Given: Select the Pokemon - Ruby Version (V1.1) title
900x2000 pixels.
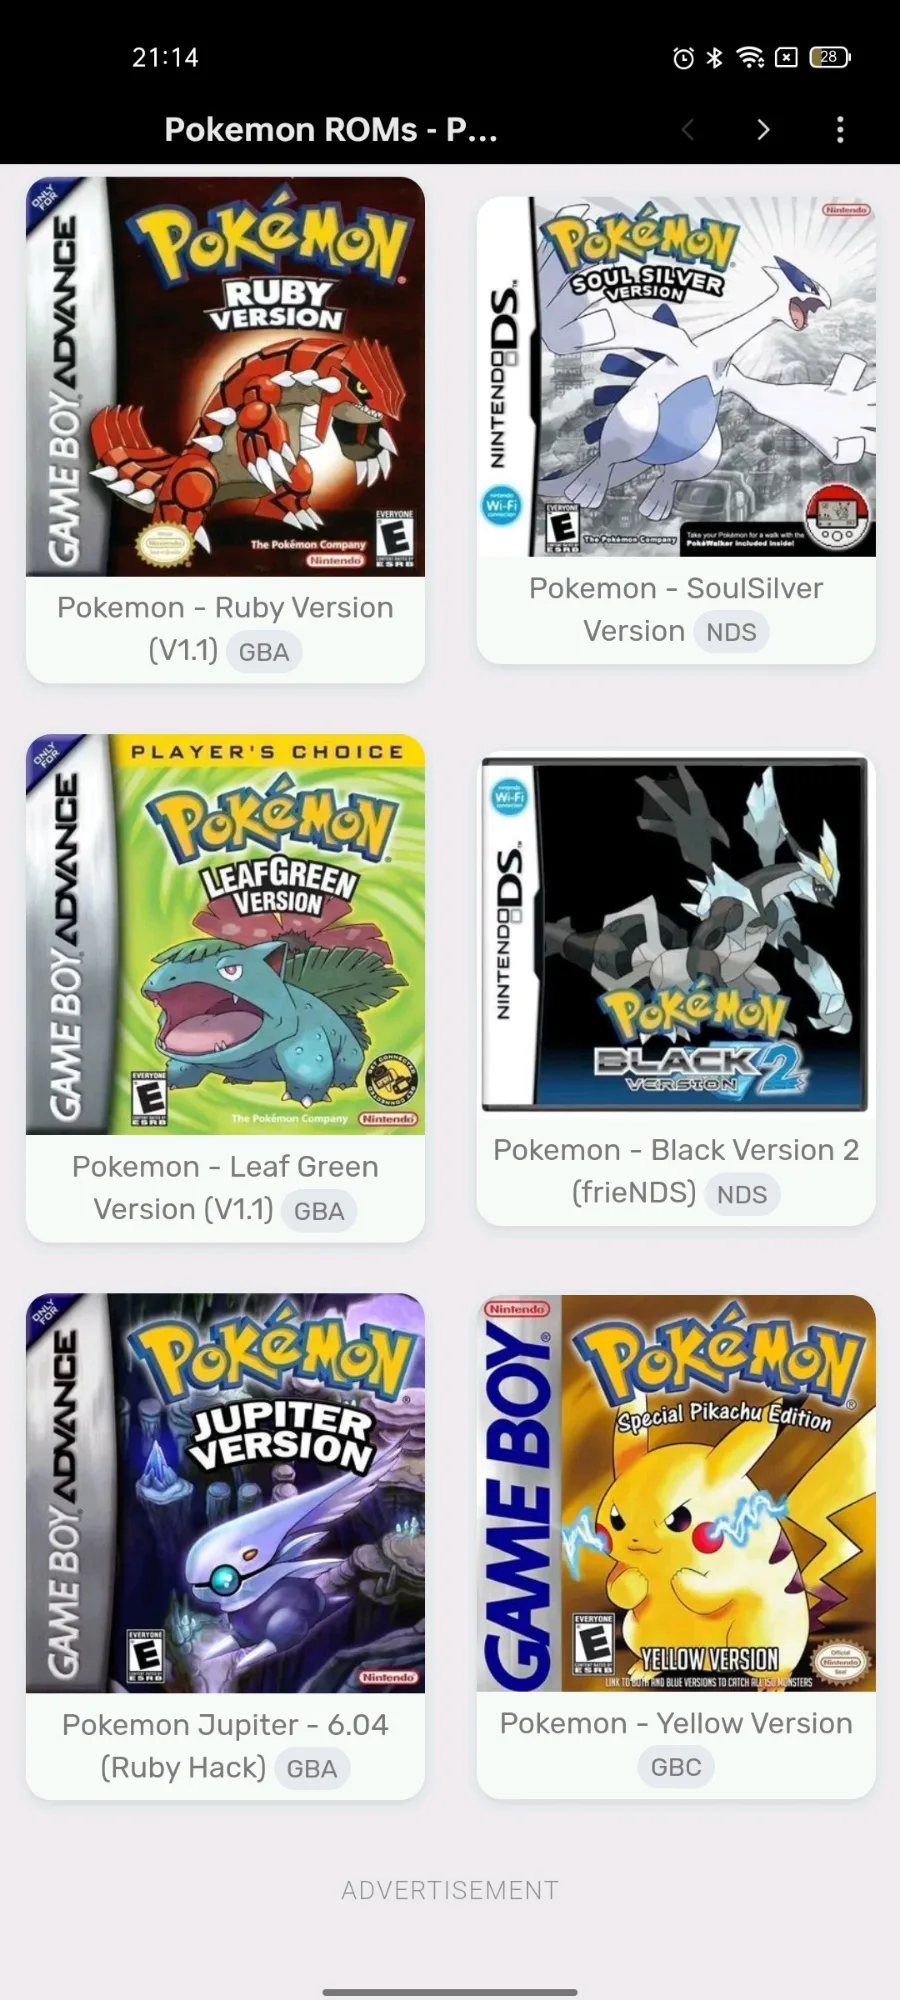Looking at the screenshot, I should point(225,629).
